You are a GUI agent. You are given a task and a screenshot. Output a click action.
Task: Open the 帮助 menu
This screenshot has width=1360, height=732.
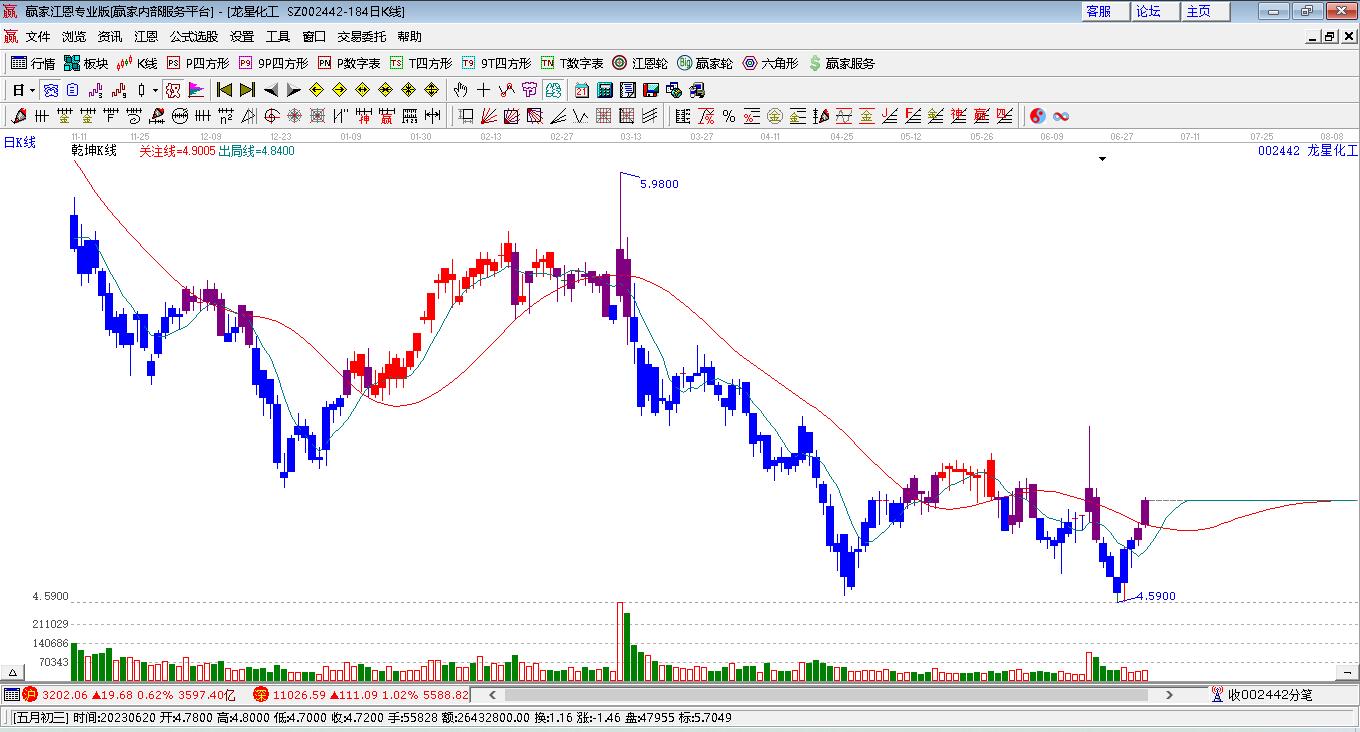click(410, 37)
